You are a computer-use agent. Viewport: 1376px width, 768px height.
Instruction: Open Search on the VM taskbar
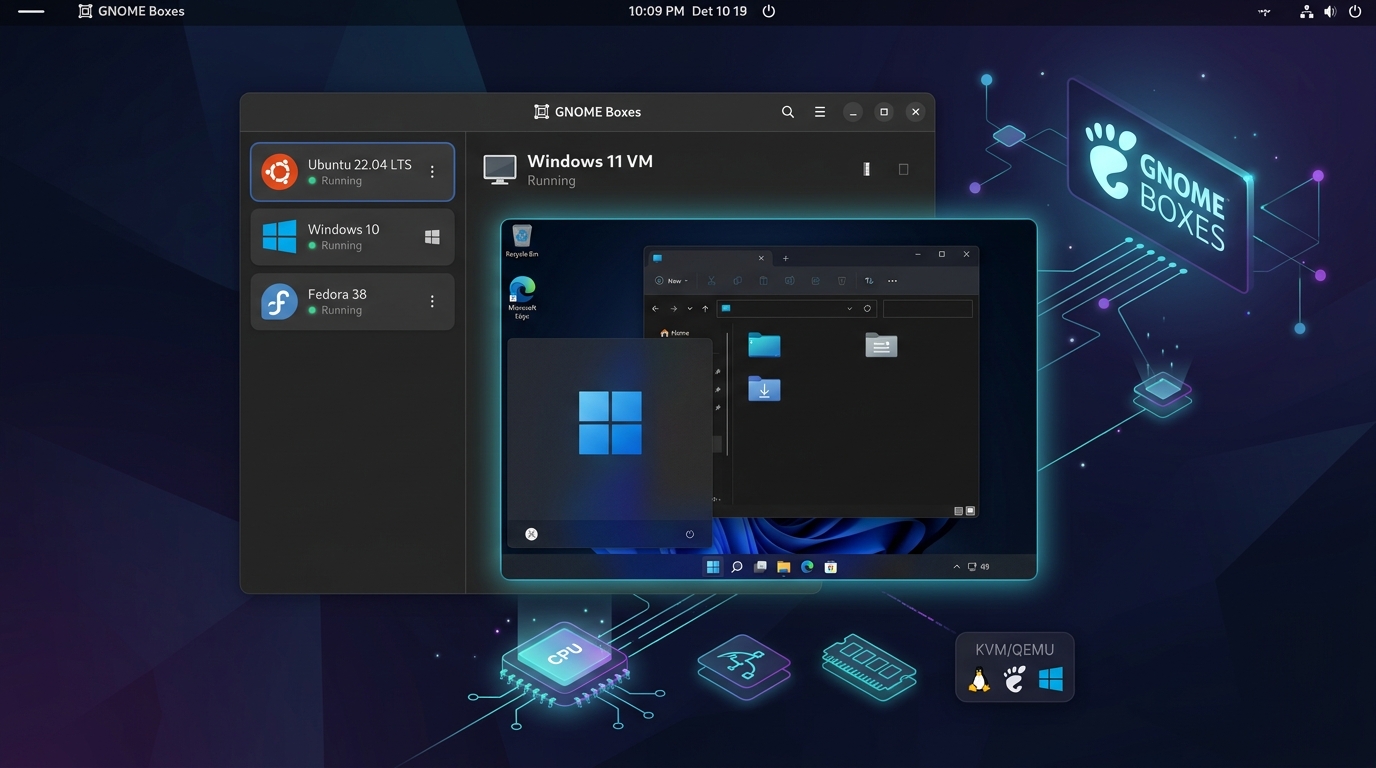tap(737, 567)
